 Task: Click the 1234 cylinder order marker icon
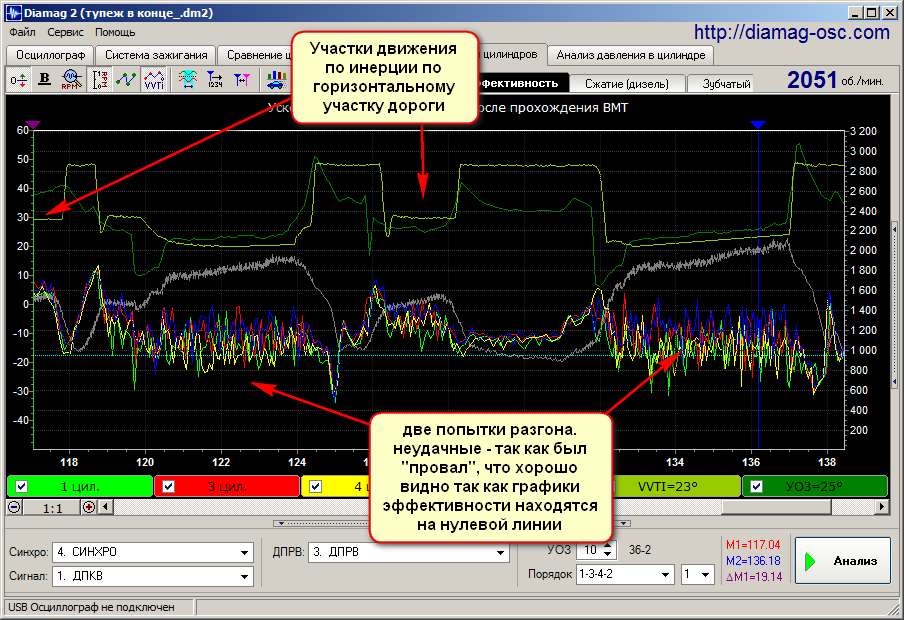[x=214, y=80]
